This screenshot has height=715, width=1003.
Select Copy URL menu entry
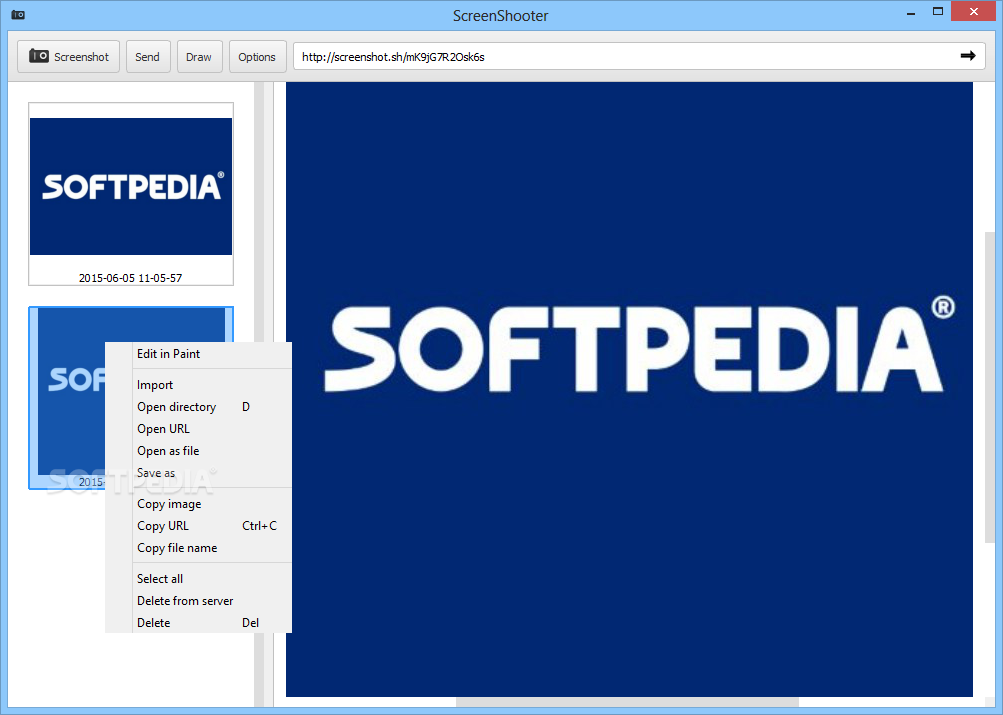pyautogui.click(x=198, y=526)
